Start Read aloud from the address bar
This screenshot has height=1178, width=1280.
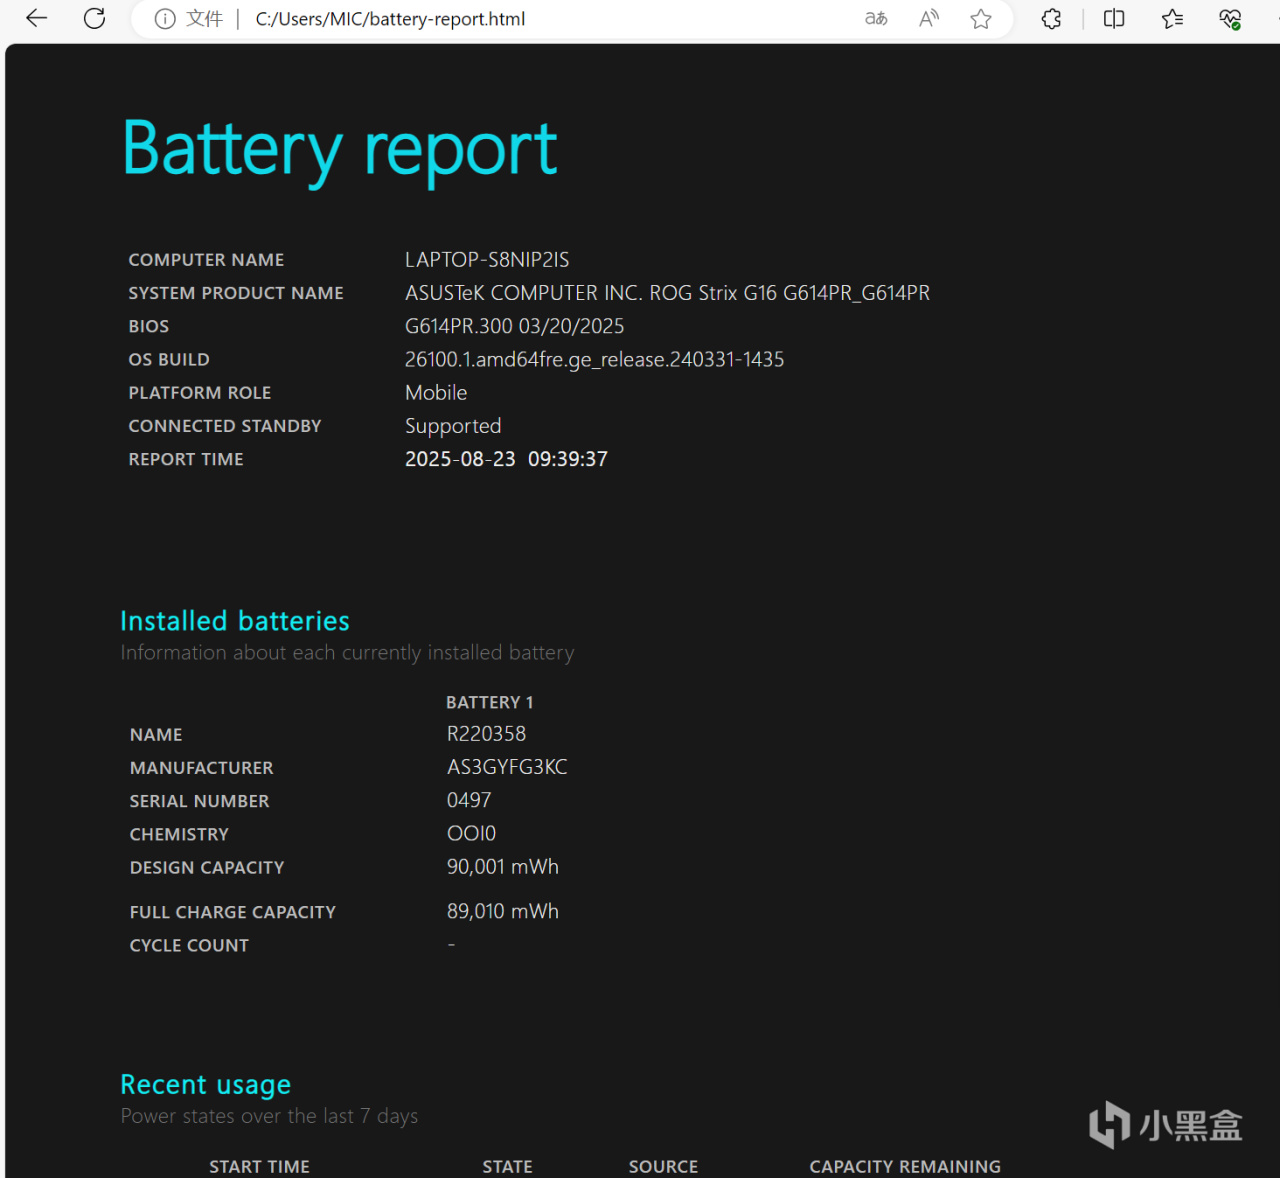point(929,19)
